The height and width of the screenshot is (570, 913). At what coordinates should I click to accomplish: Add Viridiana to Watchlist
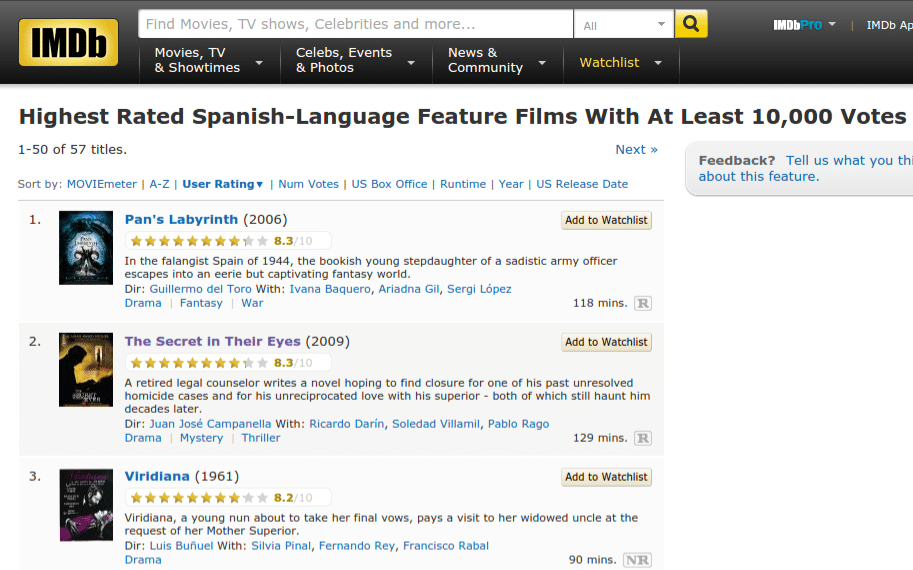(x=606, y=477)
